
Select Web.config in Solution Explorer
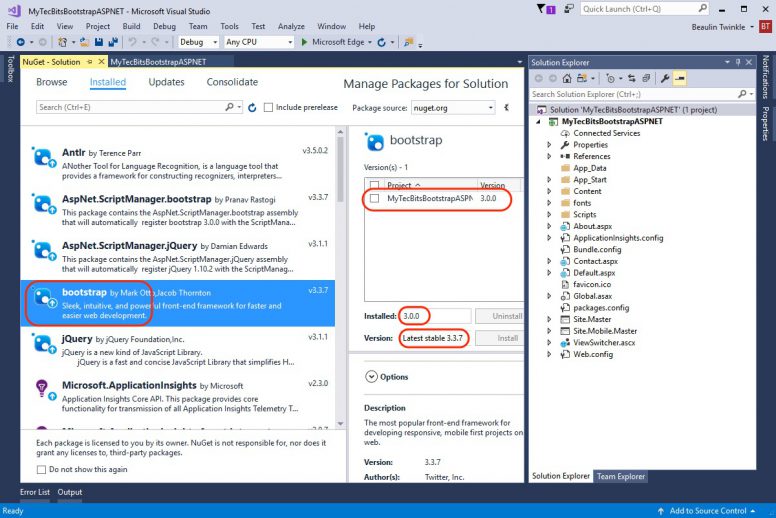[x=593, y=354]
